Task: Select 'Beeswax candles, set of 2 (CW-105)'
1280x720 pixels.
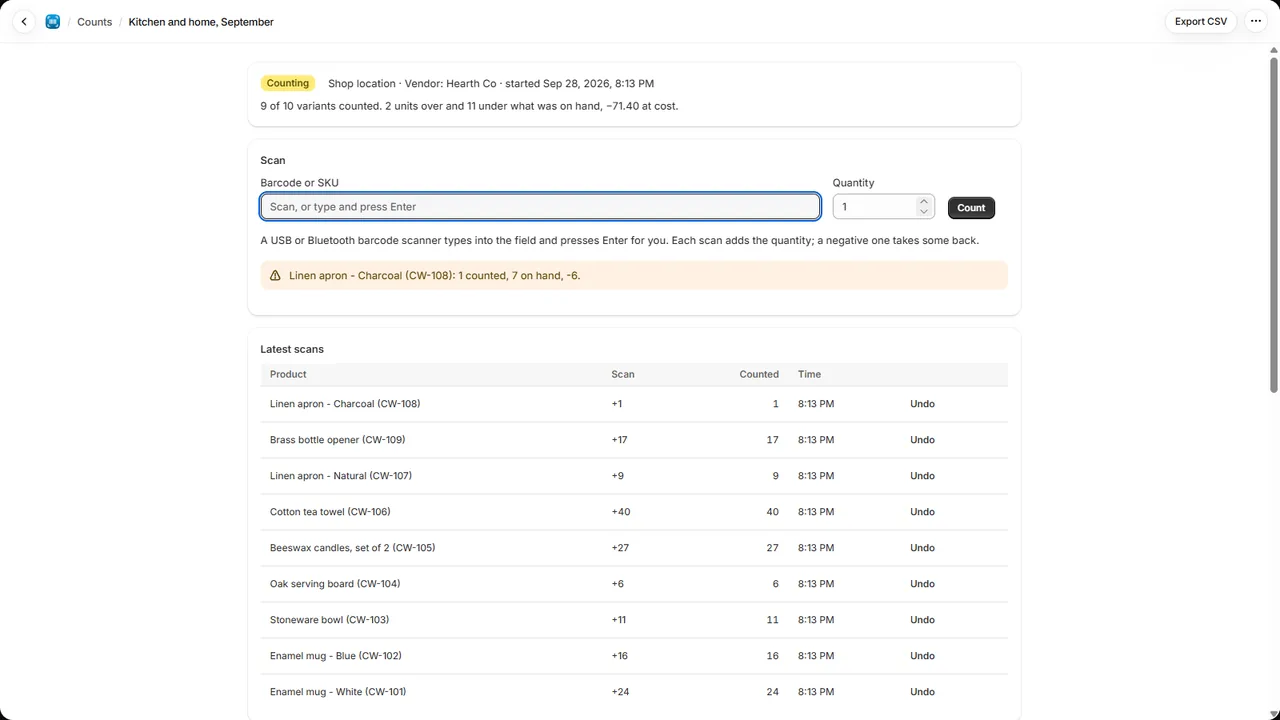Action: coord(352,548)
